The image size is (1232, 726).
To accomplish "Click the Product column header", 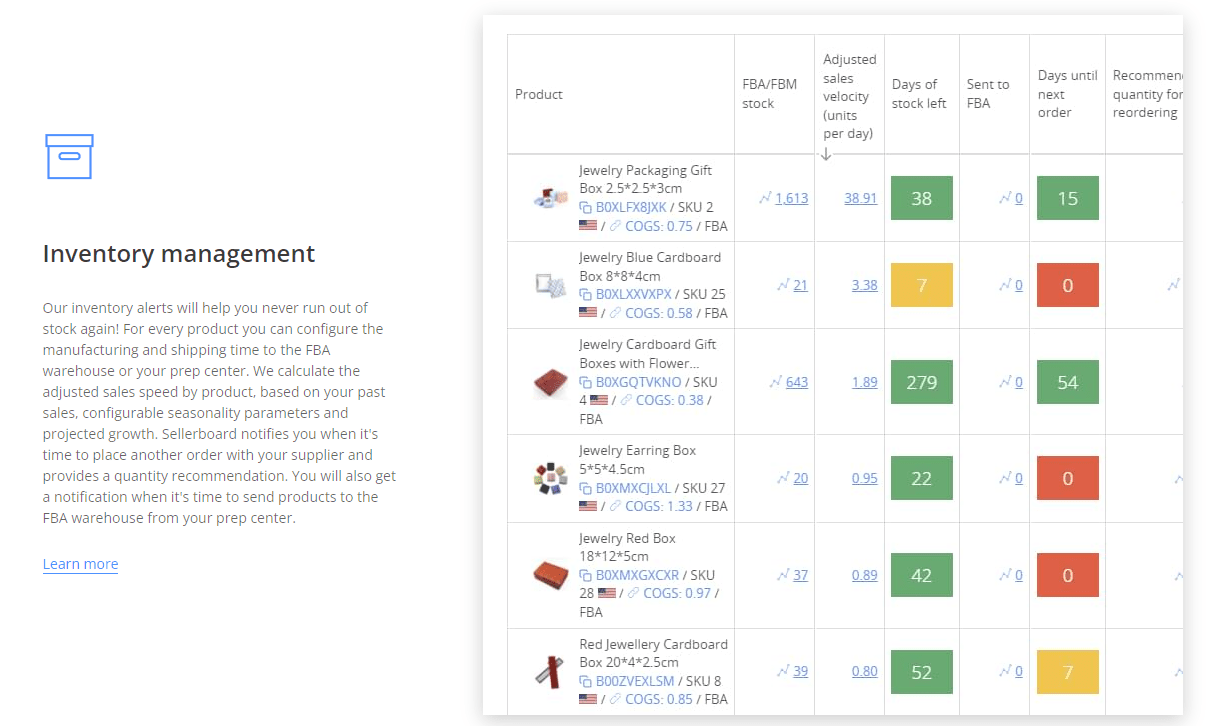I will [x=539, y=94].
